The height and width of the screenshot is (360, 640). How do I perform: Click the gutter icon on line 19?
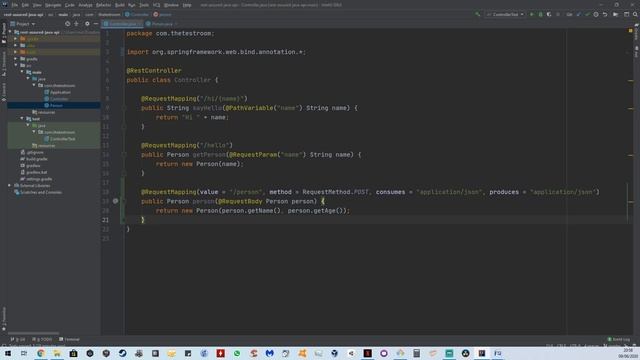(x=116, y=201)
